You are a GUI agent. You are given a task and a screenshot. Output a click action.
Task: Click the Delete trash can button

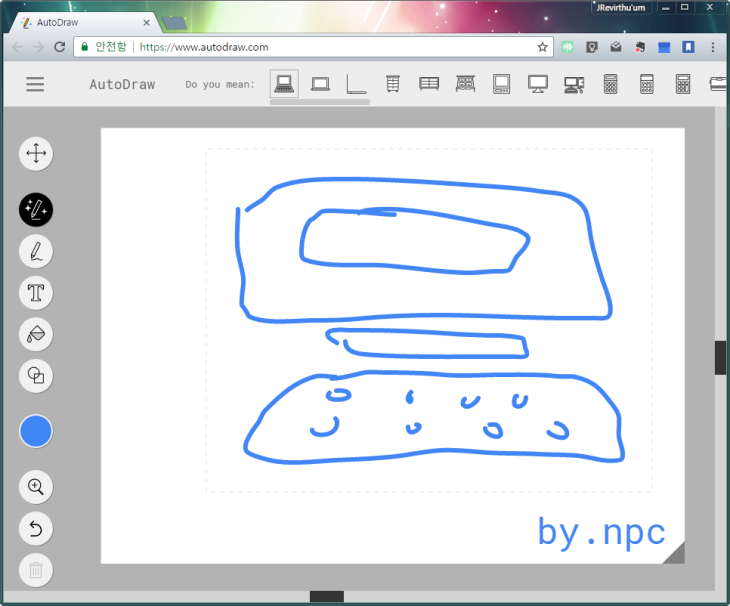tap(36, 570)
